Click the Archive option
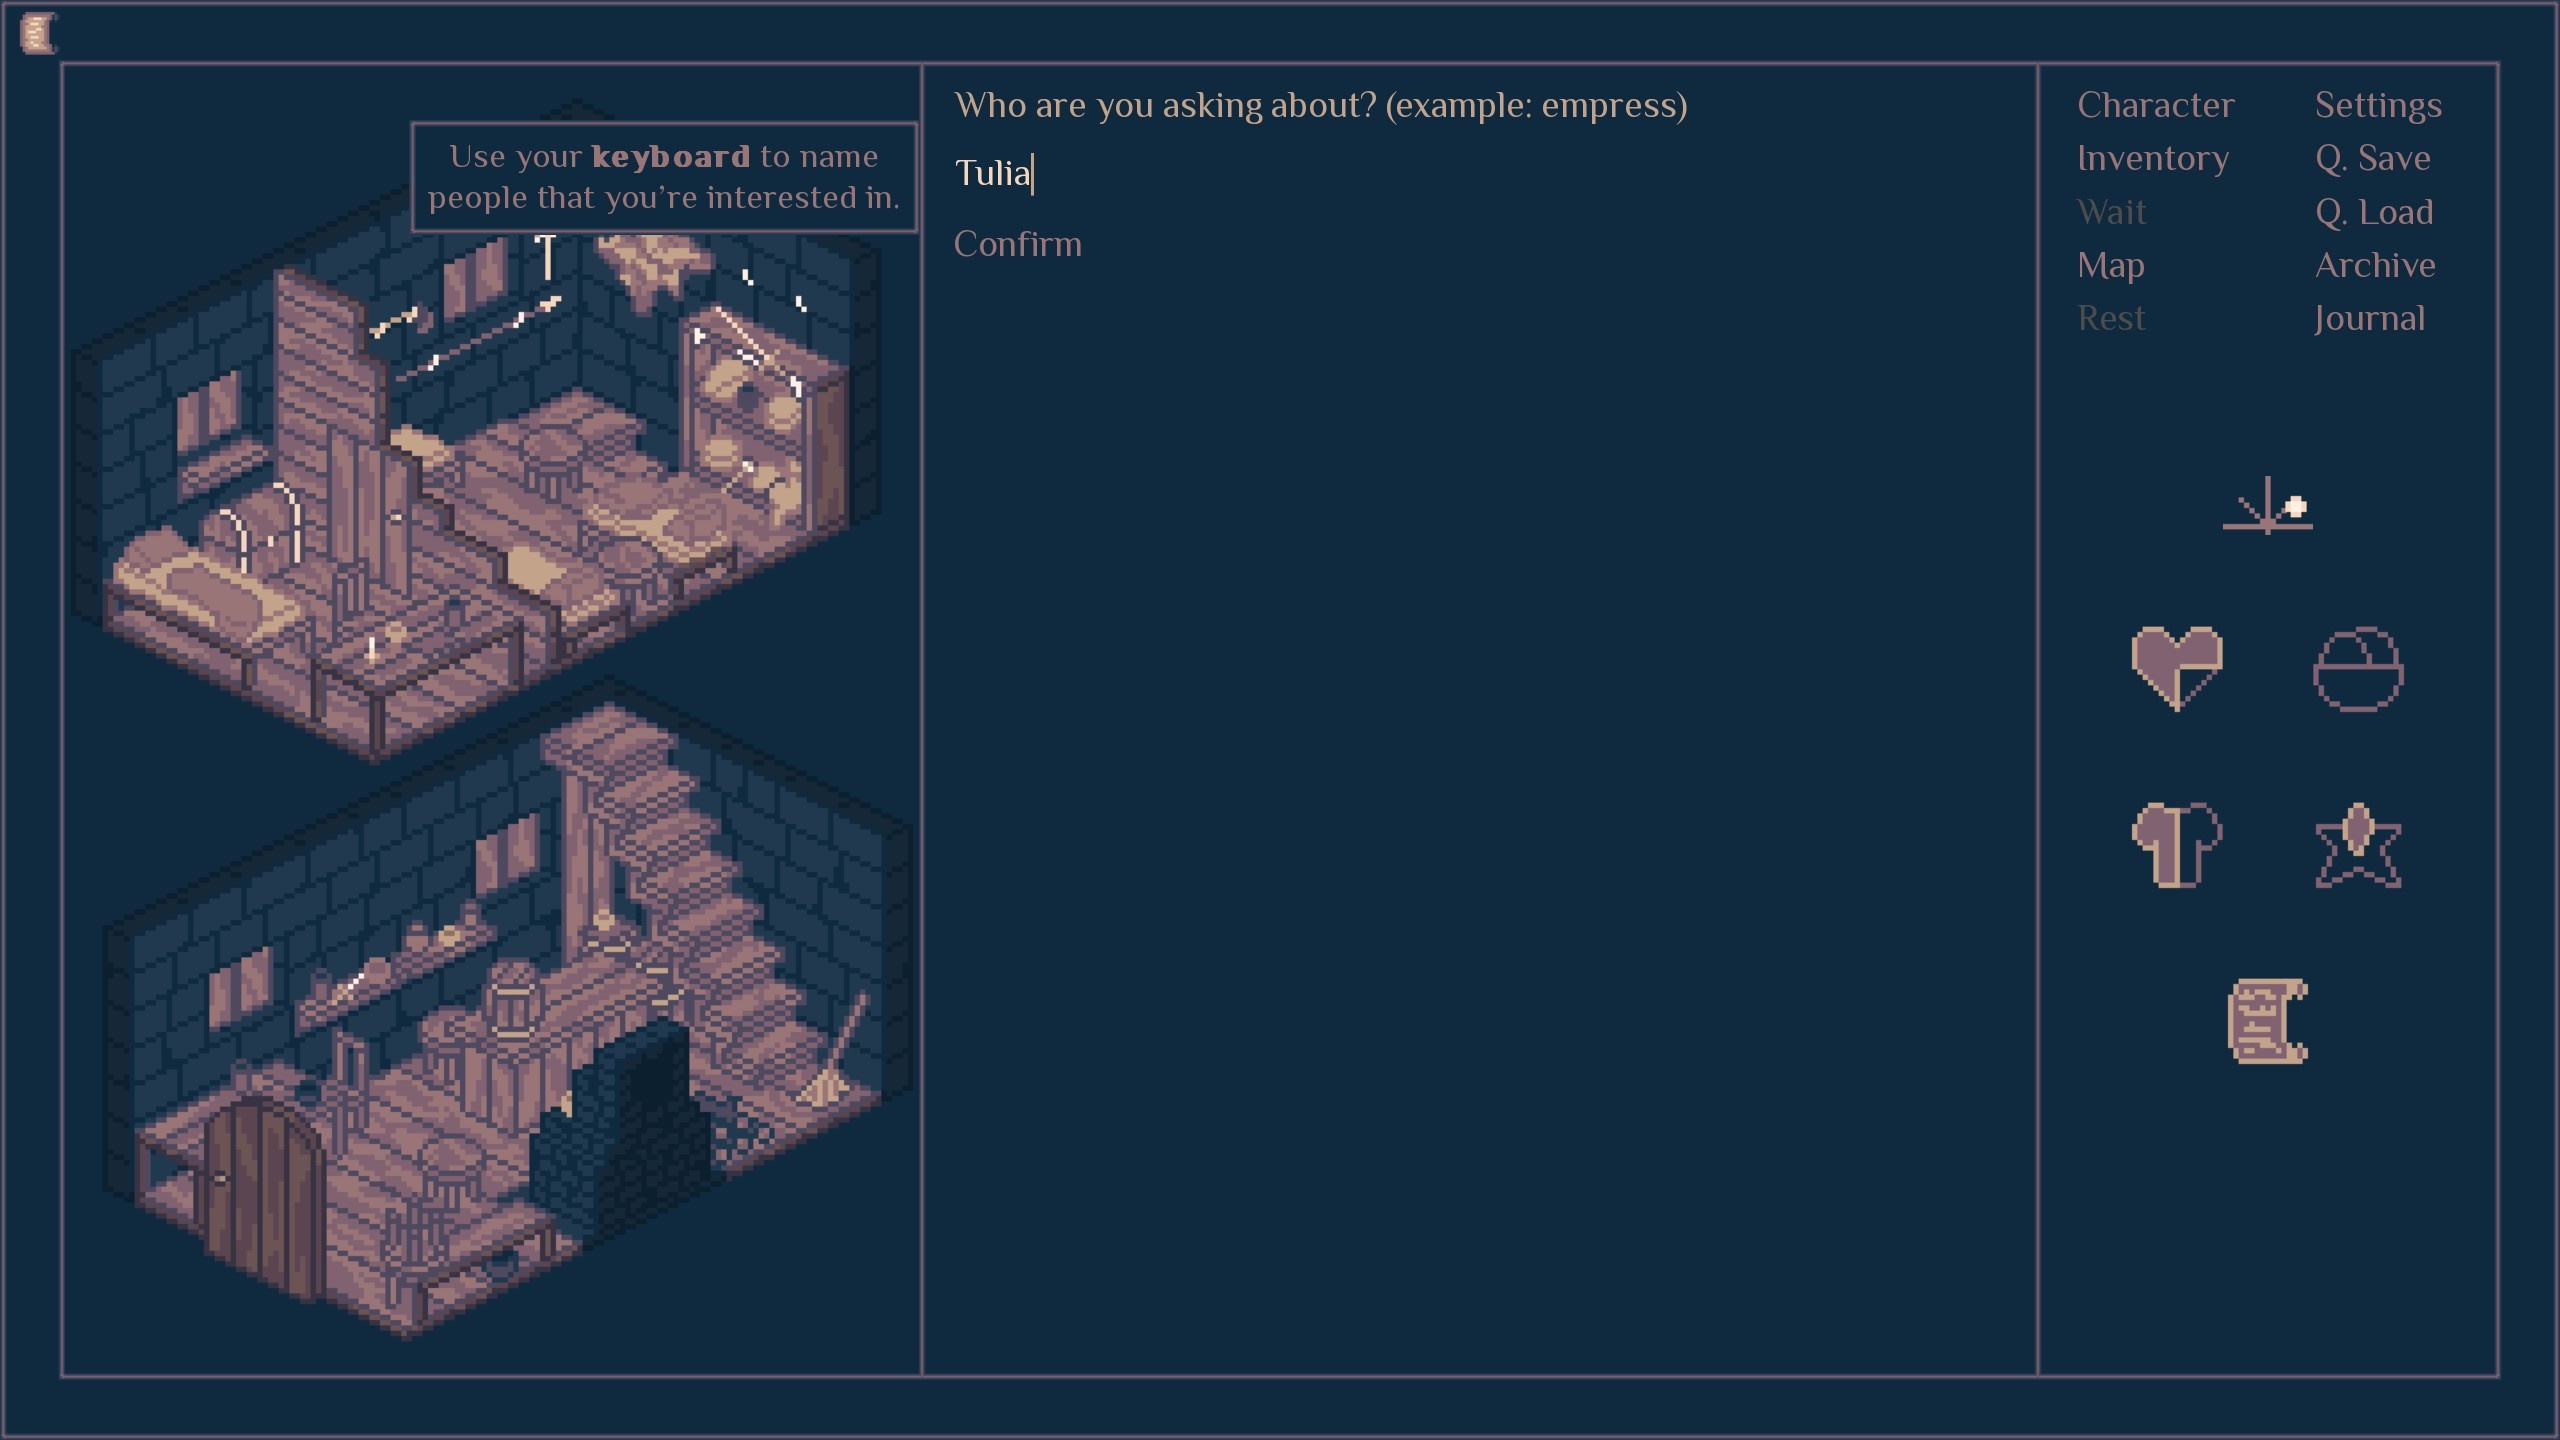 click(x=2374, y=264)
